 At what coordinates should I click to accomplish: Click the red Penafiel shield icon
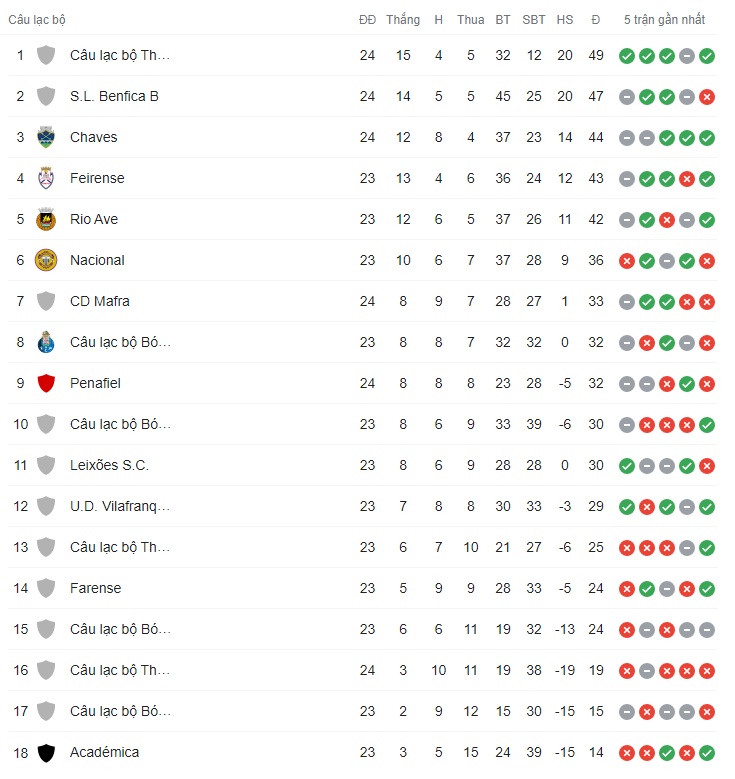(46, 383)
